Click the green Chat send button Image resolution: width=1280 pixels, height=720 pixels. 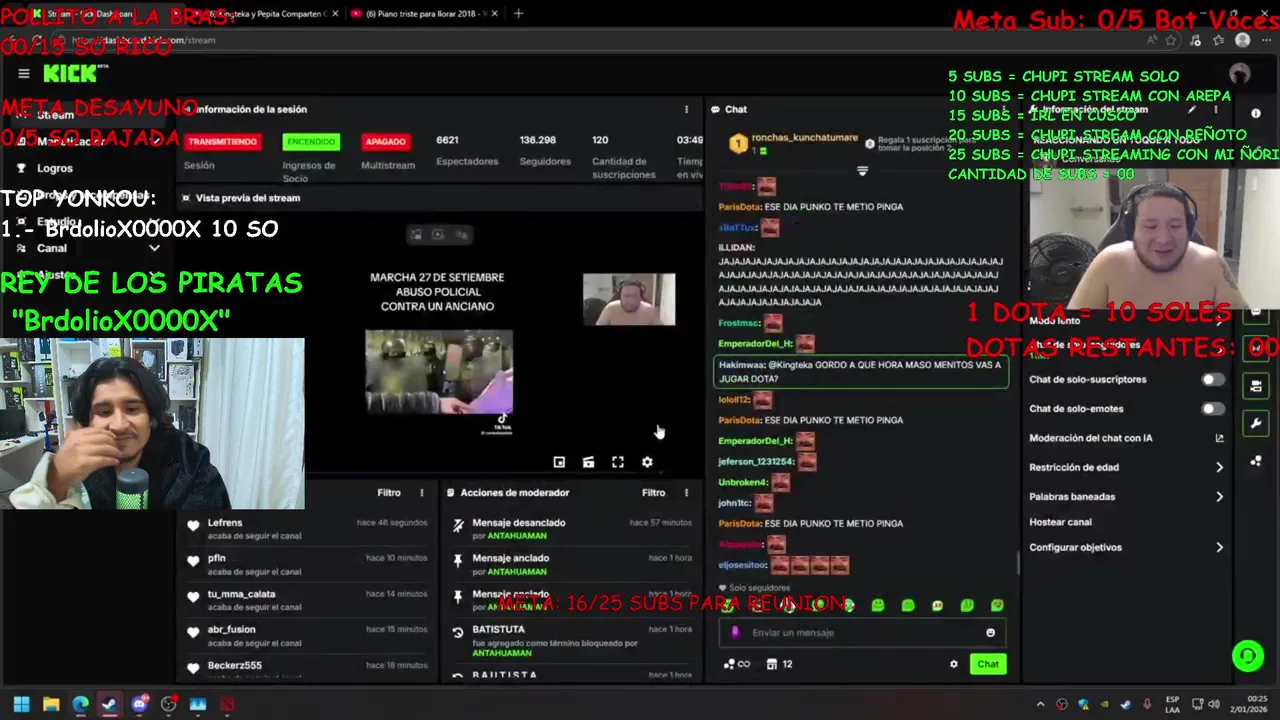(x=988, y=664)
